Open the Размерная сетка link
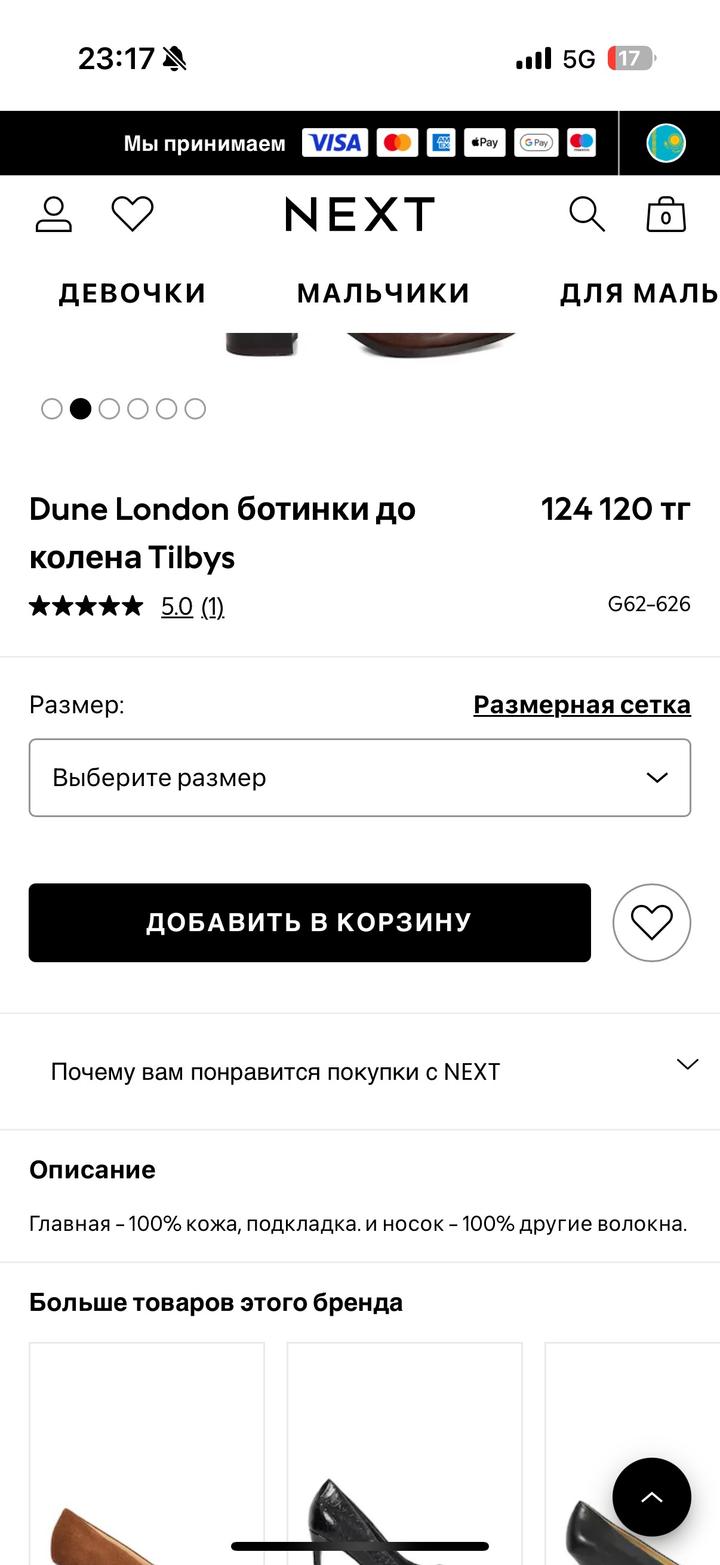 click(x=582, y=705)
